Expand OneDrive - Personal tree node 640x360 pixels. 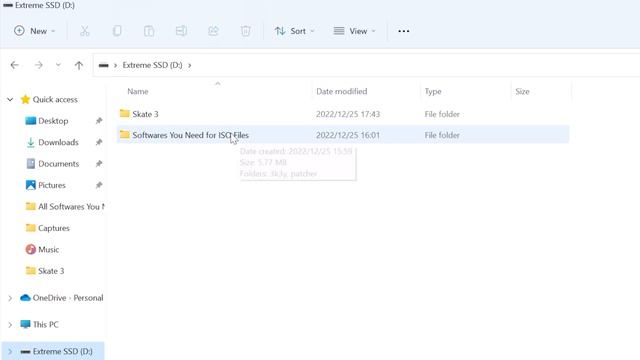[x=10, y=298]
